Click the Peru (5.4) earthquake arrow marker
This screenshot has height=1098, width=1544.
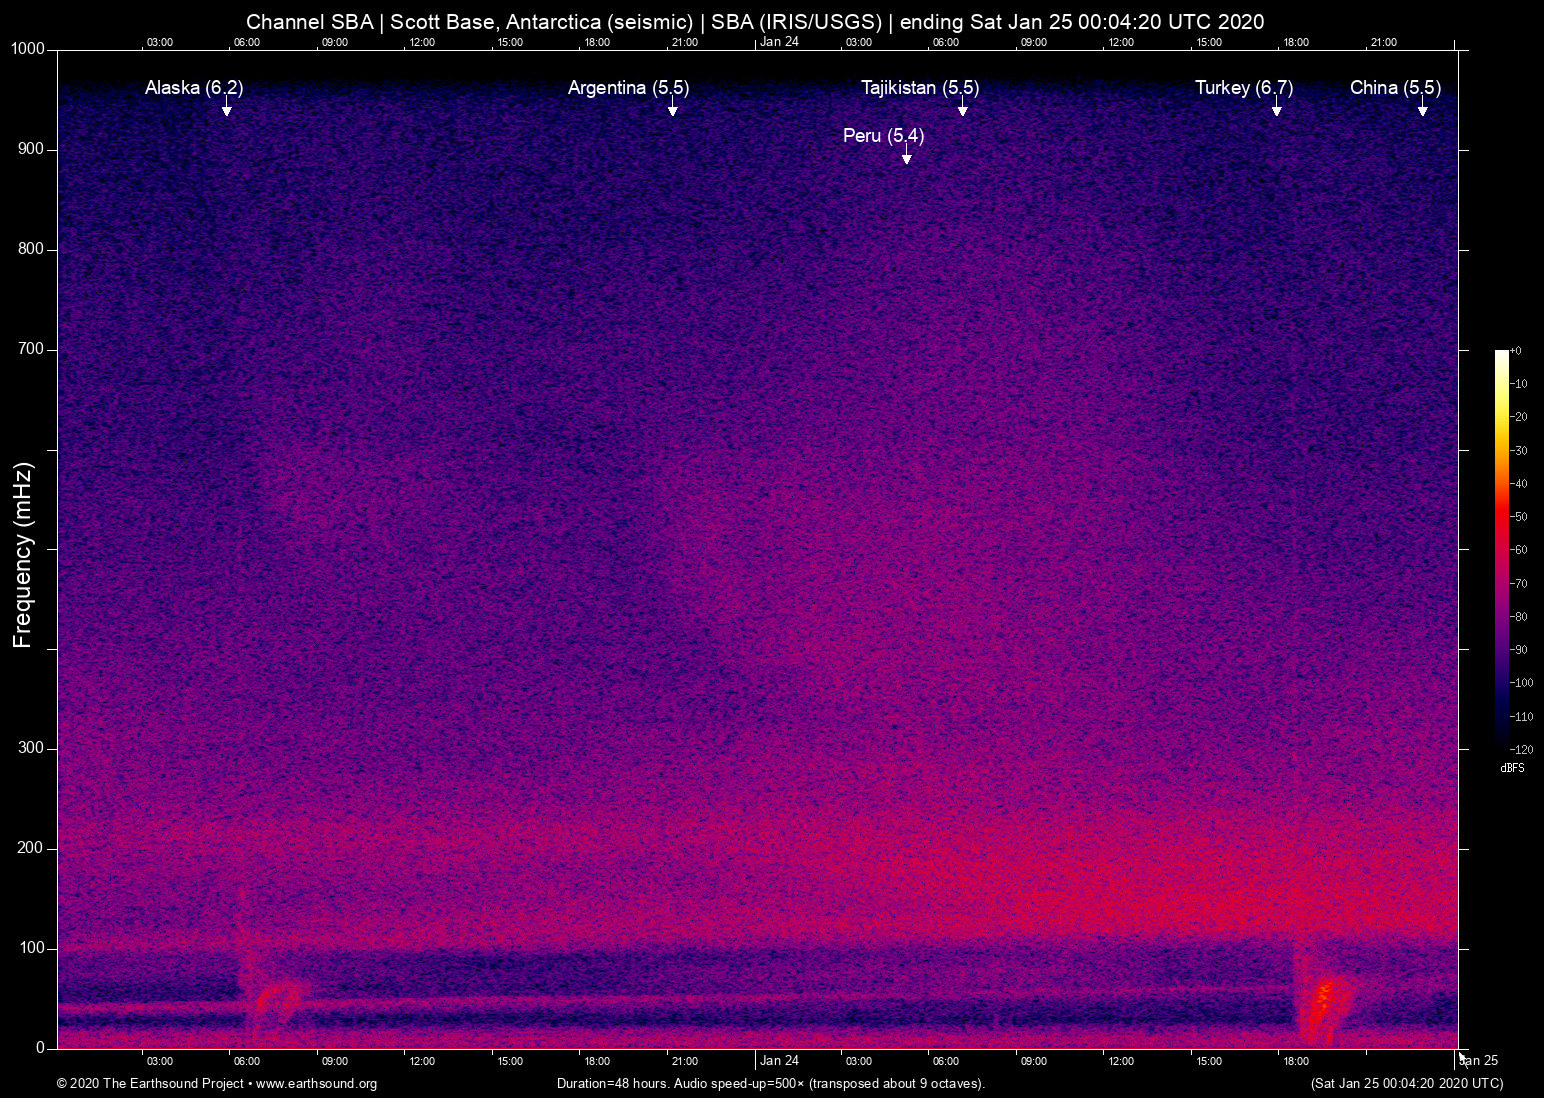(x=907, y=157)
